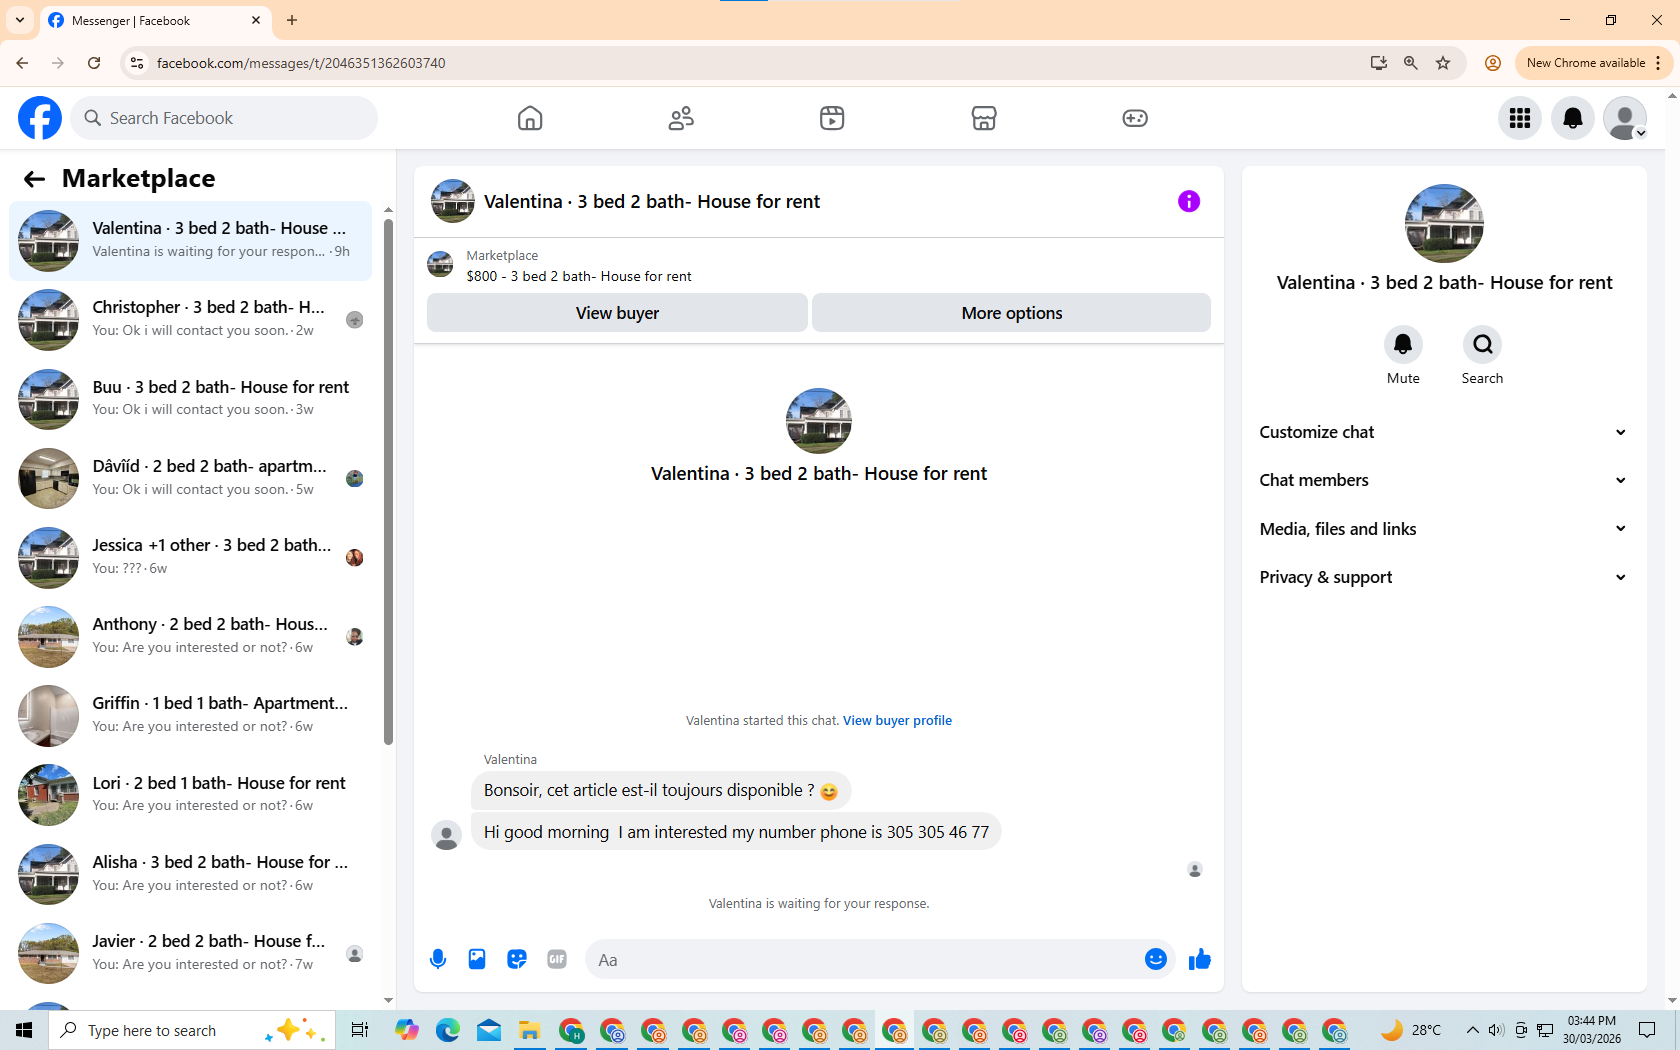
Task: Expand Customize chat section
Action: tap(1443, 432)
